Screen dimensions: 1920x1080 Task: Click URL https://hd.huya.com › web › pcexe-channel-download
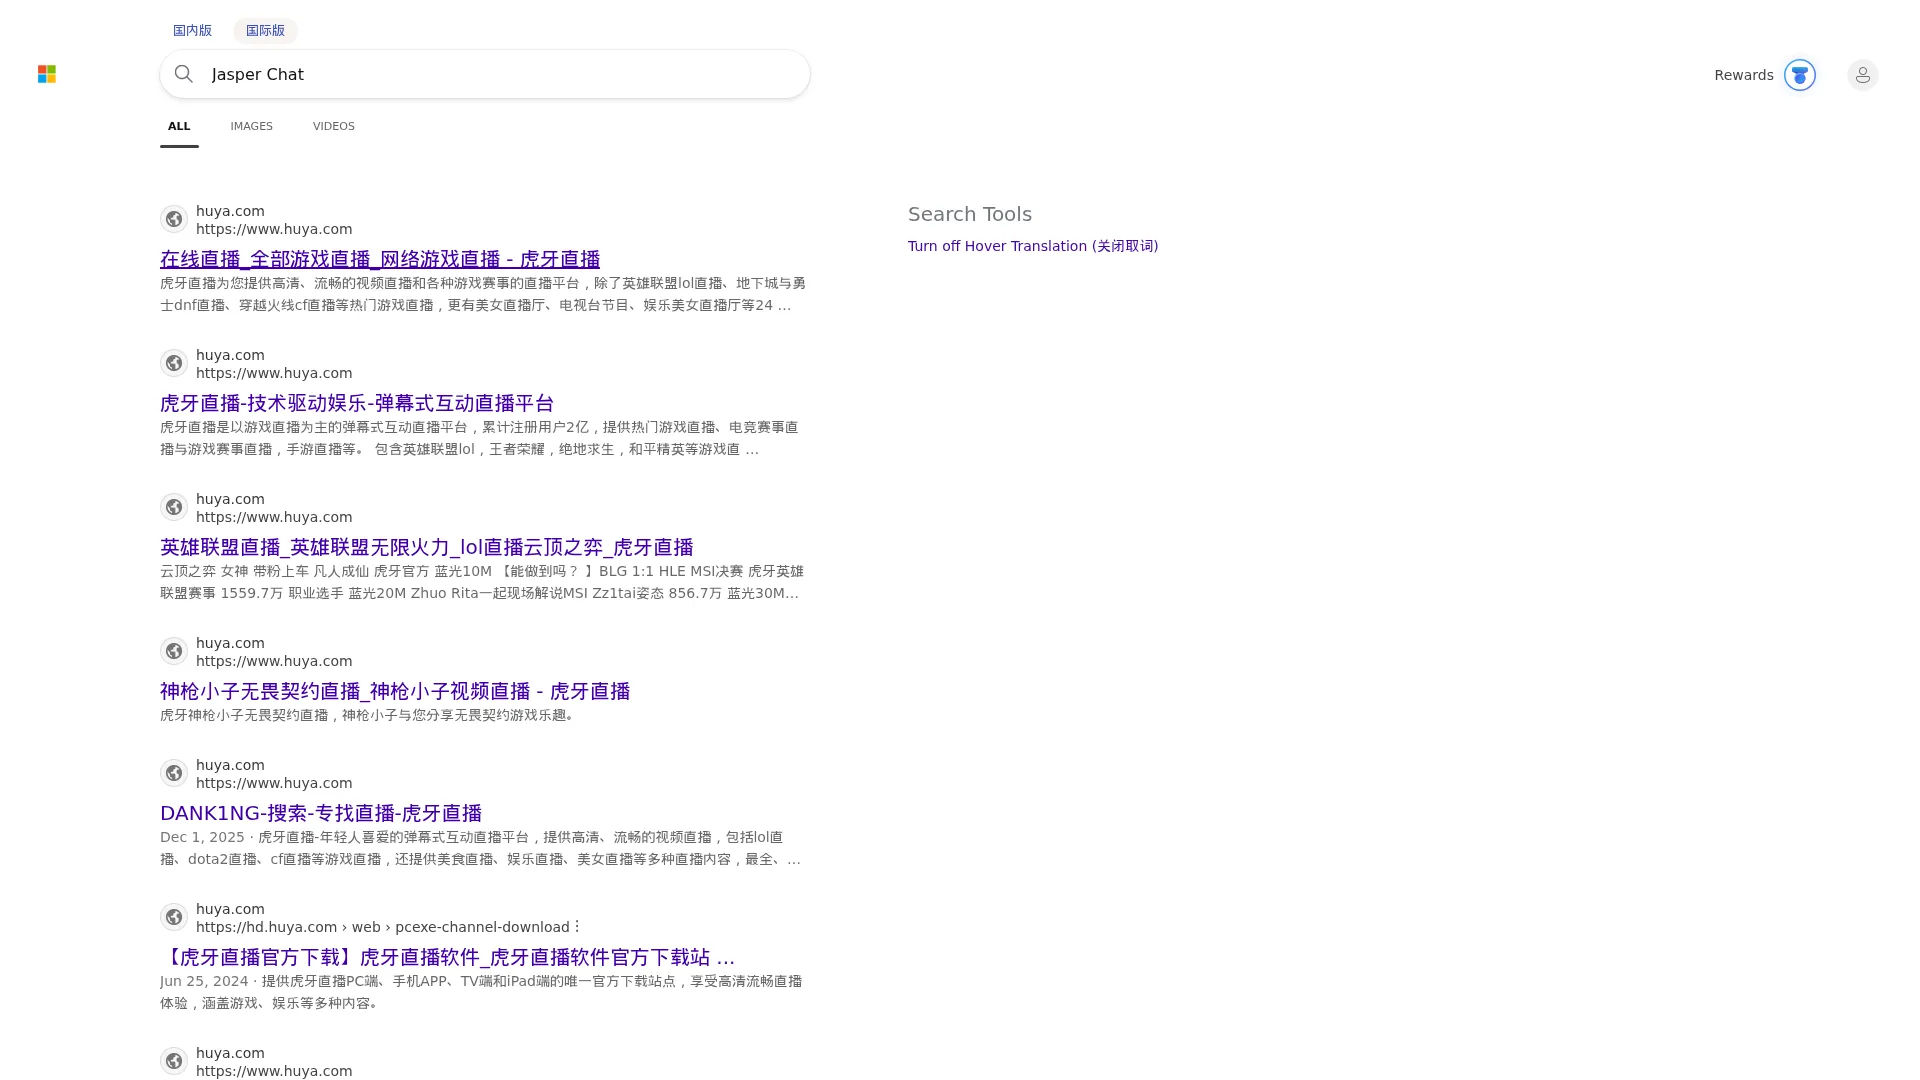click(x=382, y=927)
